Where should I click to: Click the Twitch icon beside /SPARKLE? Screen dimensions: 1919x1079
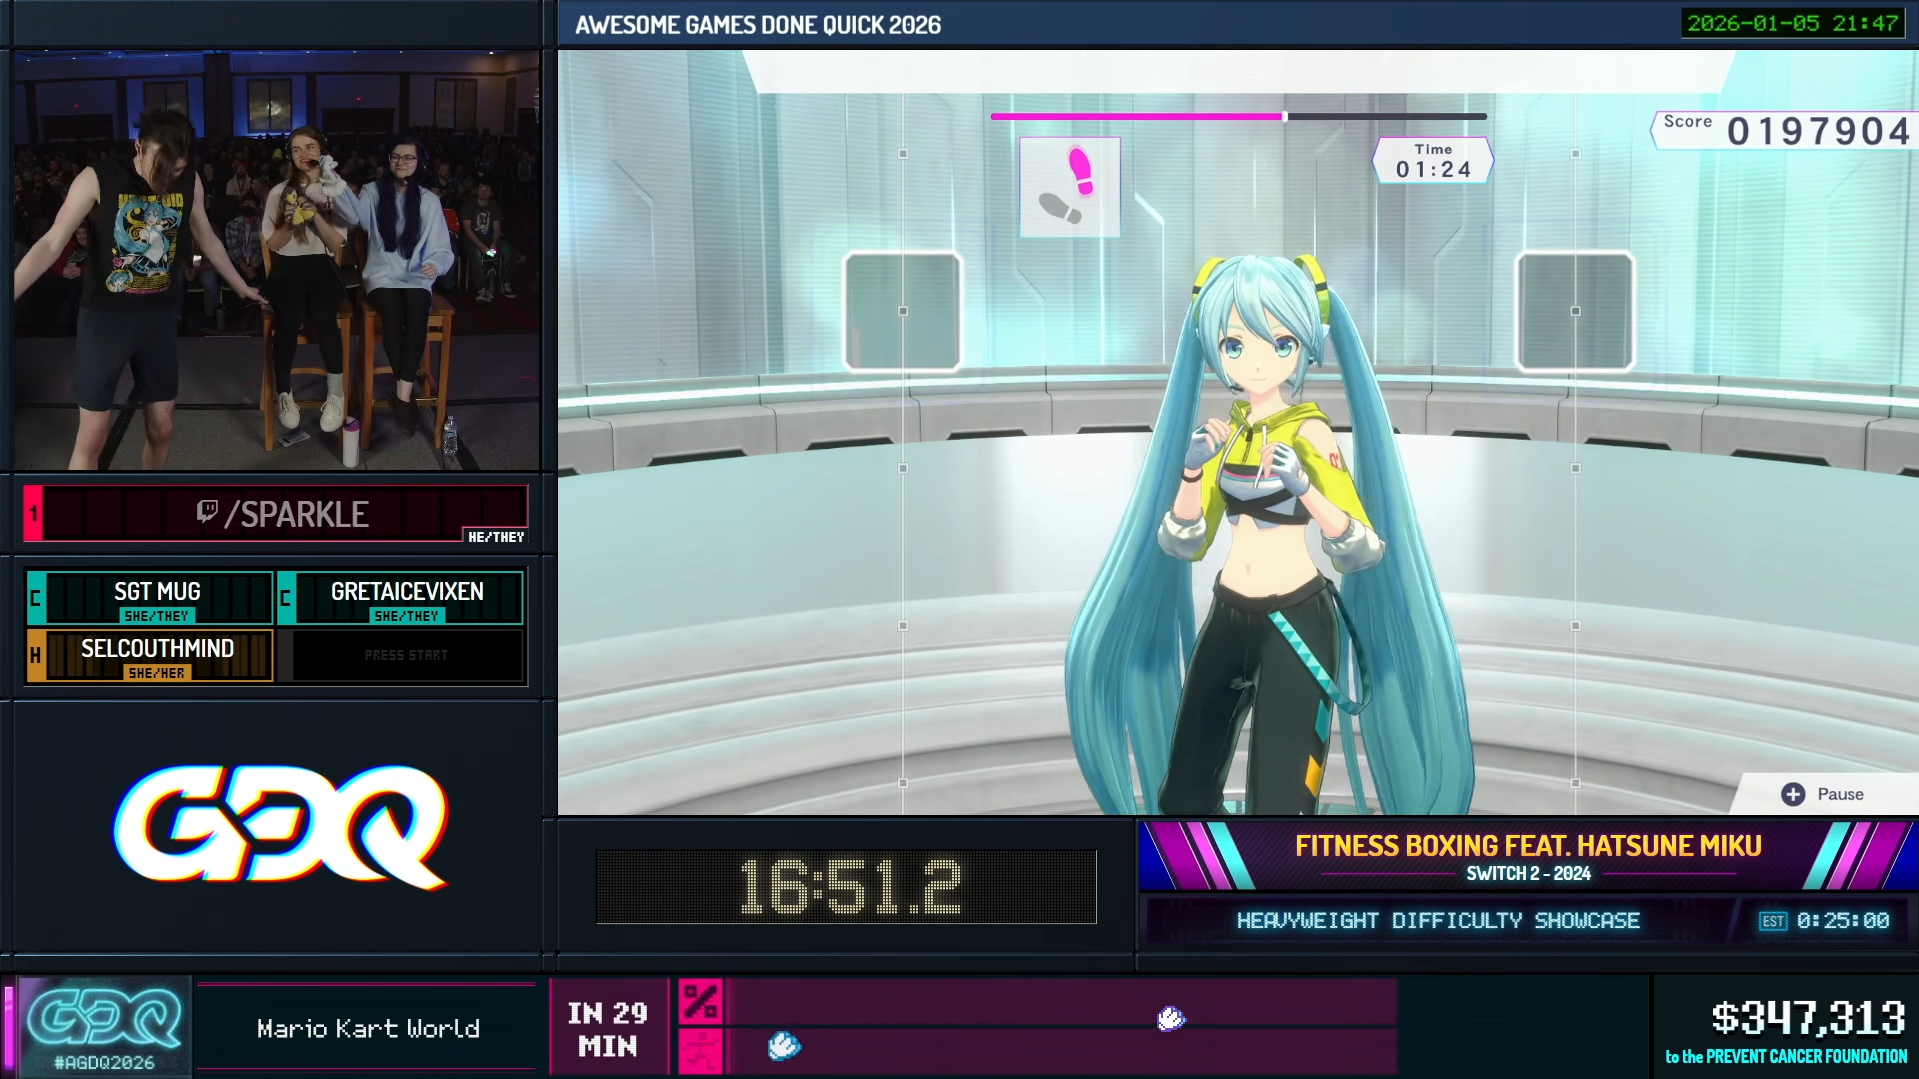(x=207, y=513)
